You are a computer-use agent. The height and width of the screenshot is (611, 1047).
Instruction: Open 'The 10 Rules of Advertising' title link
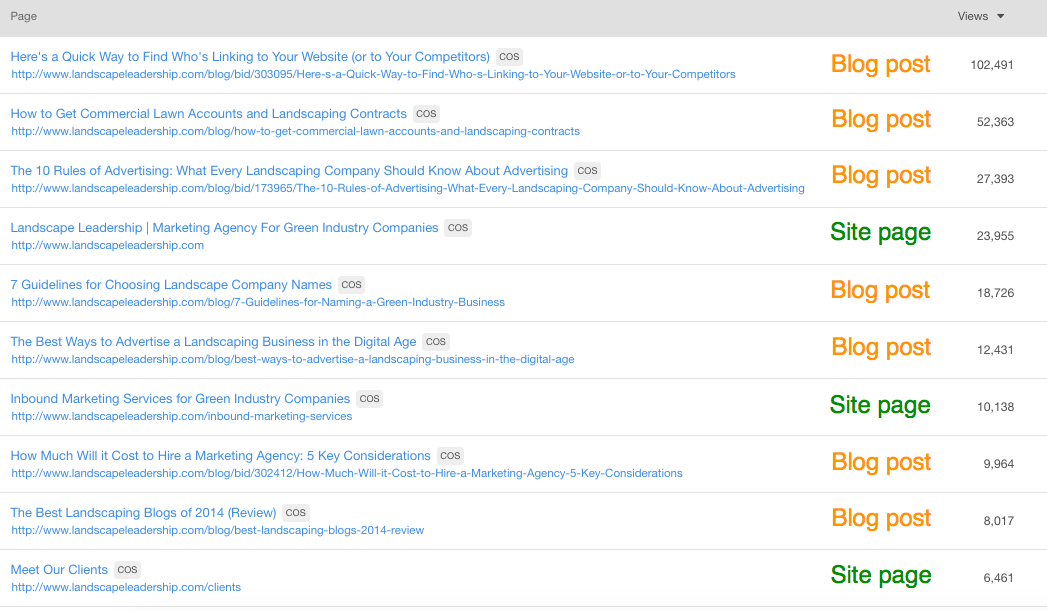(289, 171)
